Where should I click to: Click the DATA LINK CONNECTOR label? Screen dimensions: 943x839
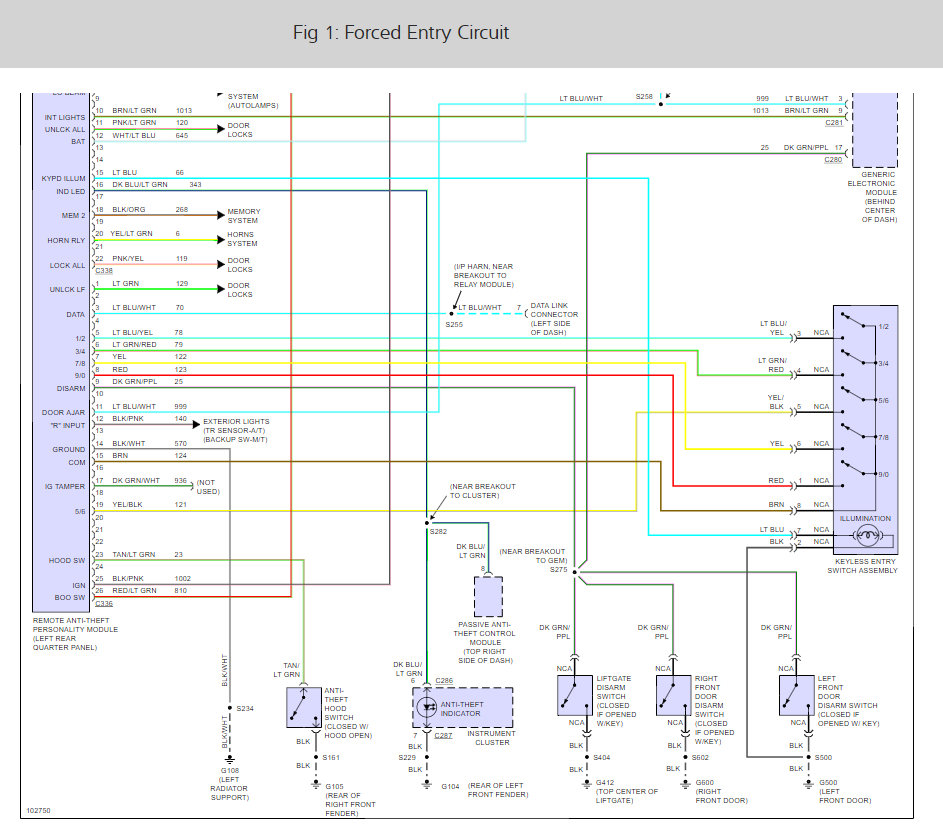pos(554,319)
